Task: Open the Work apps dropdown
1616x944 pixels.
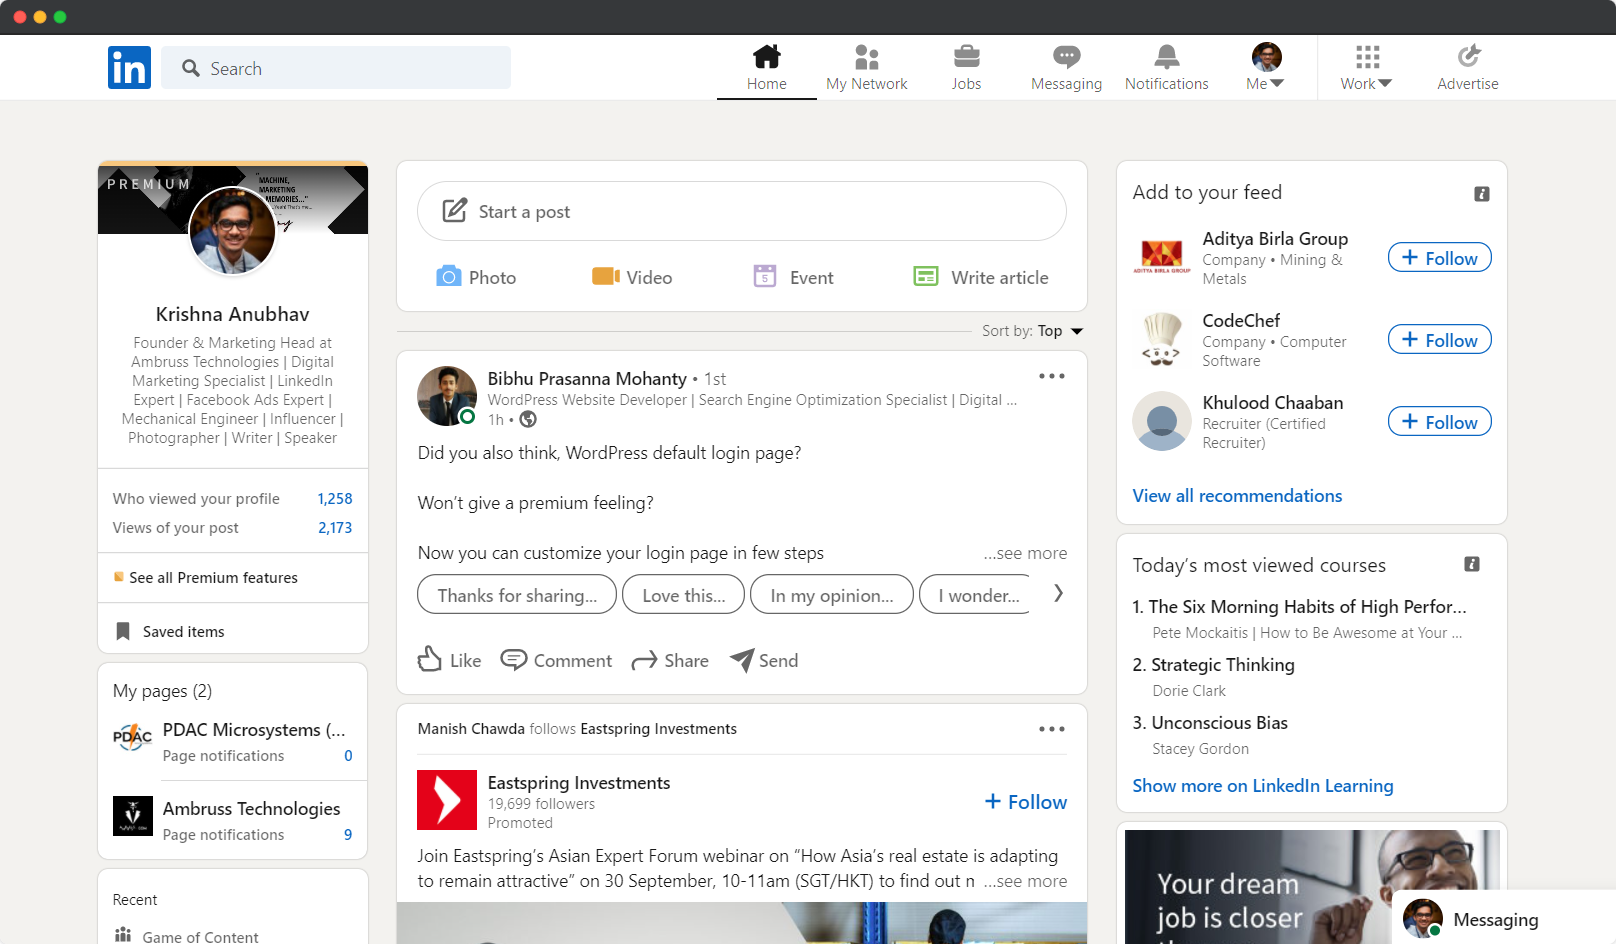Action: [1366, 68]
